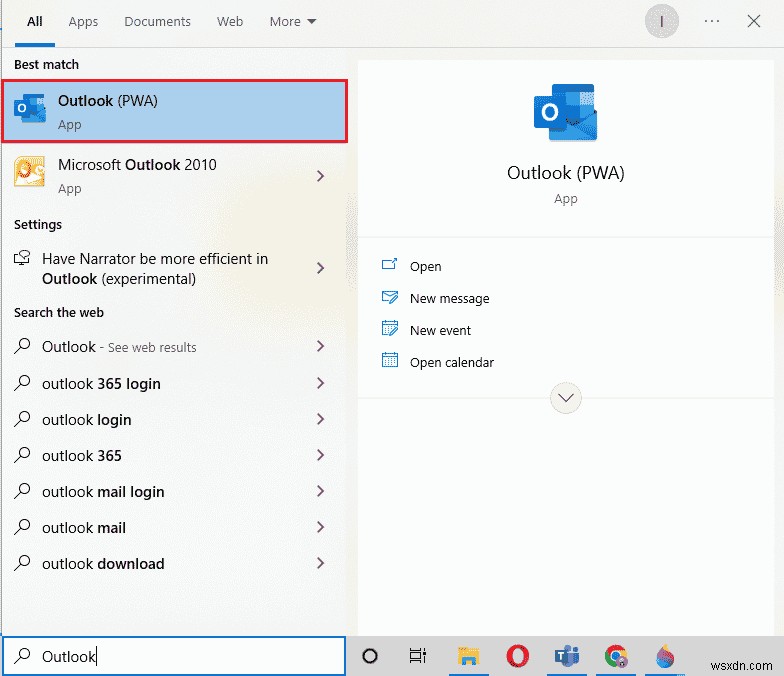Choose 'outlook 365' web suggestion
Viewport: 784px width, 676px height.
[x=174, y=456]
